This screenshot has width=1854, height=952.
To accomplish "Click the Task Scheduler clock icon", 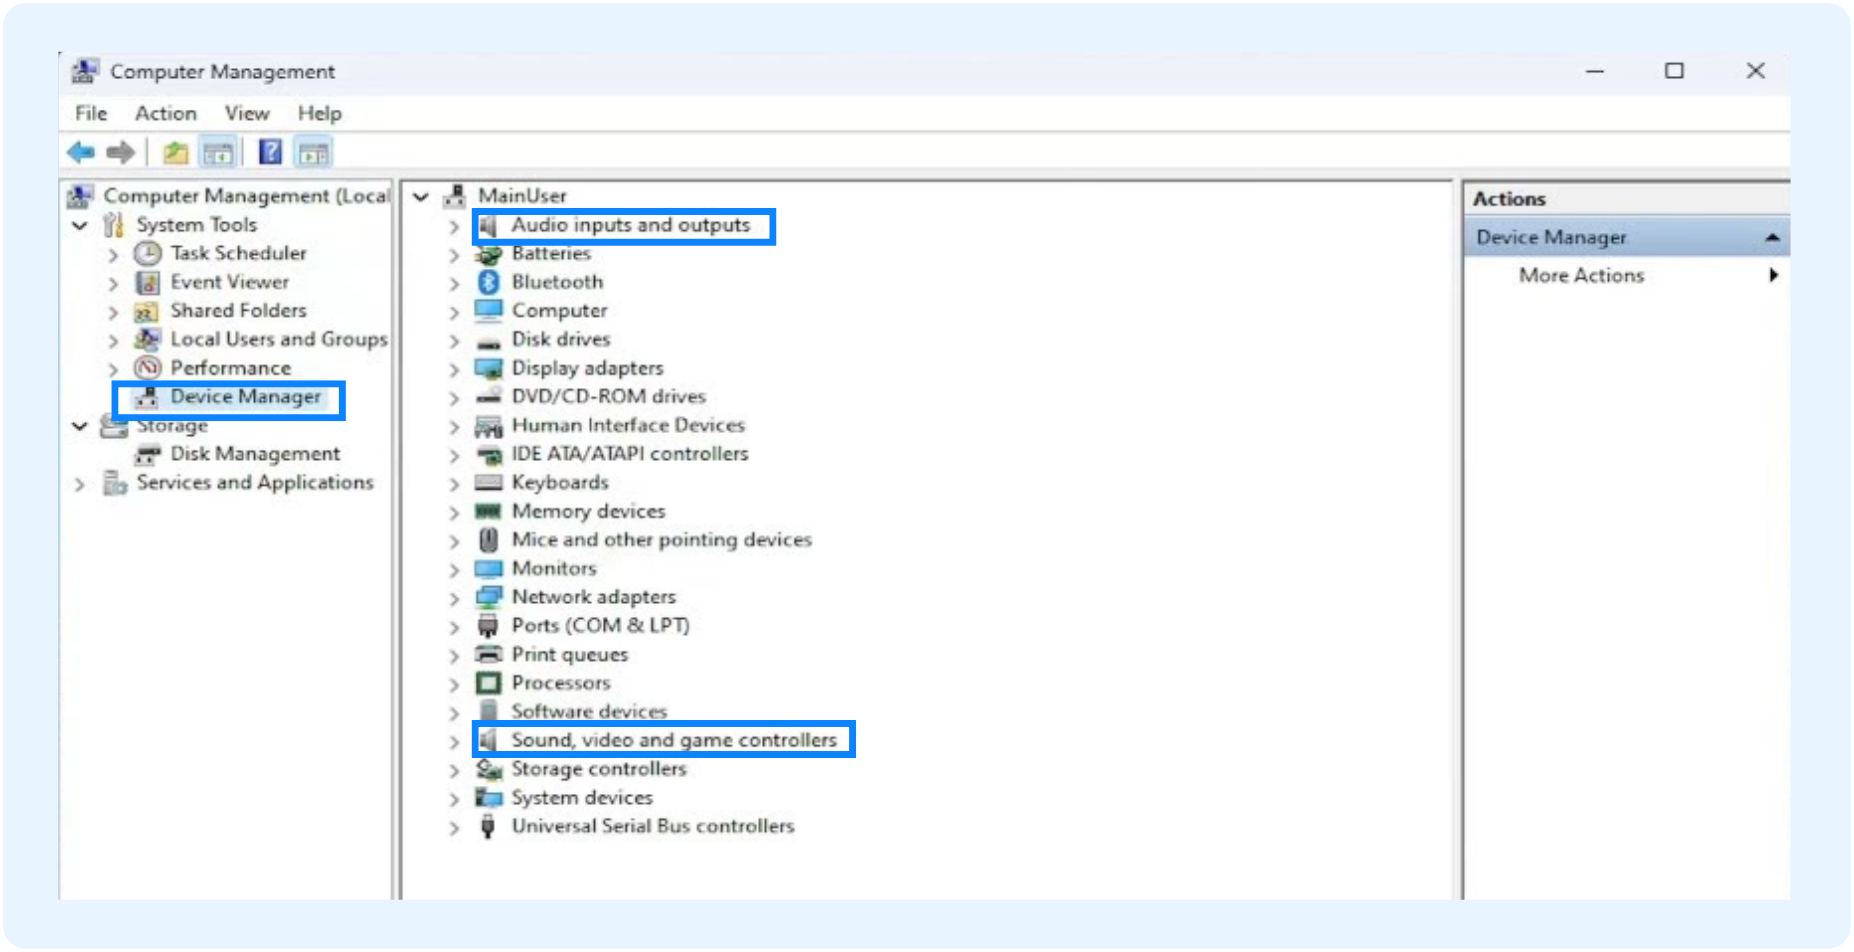I will pos(148,254).
